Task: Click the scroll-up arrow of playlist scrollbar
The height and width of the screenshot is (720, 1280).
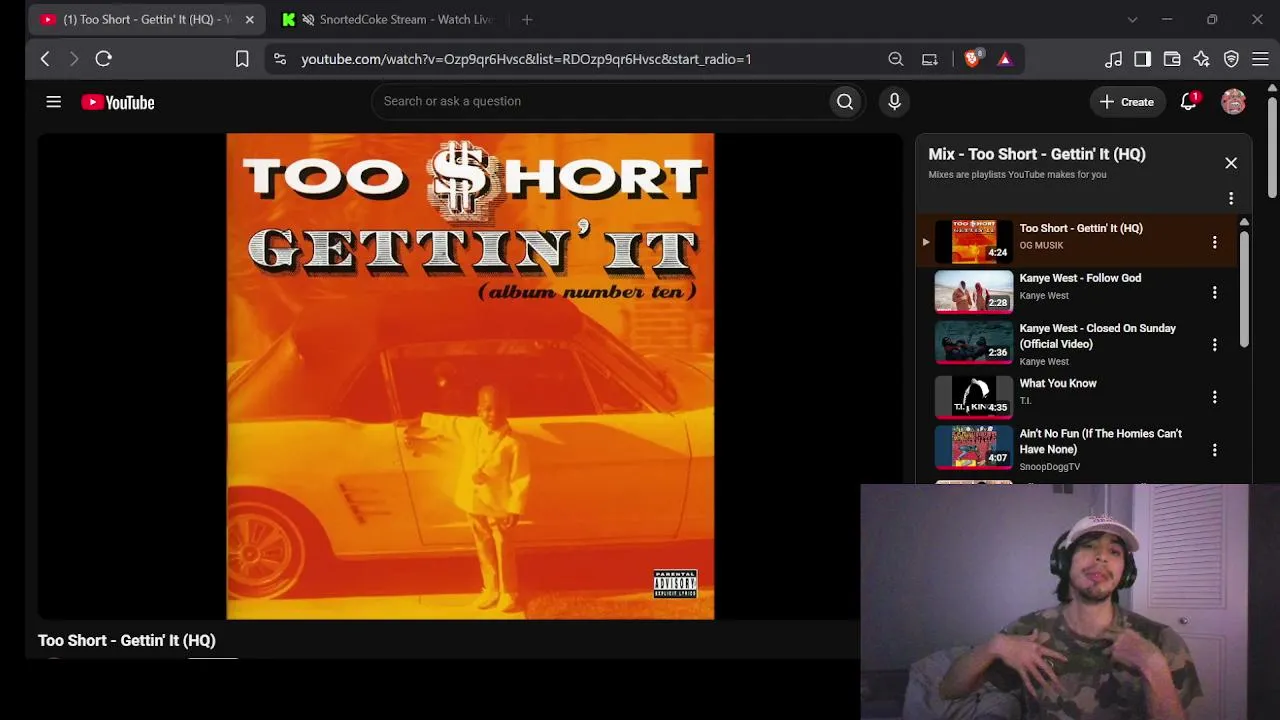Action: click(1244, 222)
